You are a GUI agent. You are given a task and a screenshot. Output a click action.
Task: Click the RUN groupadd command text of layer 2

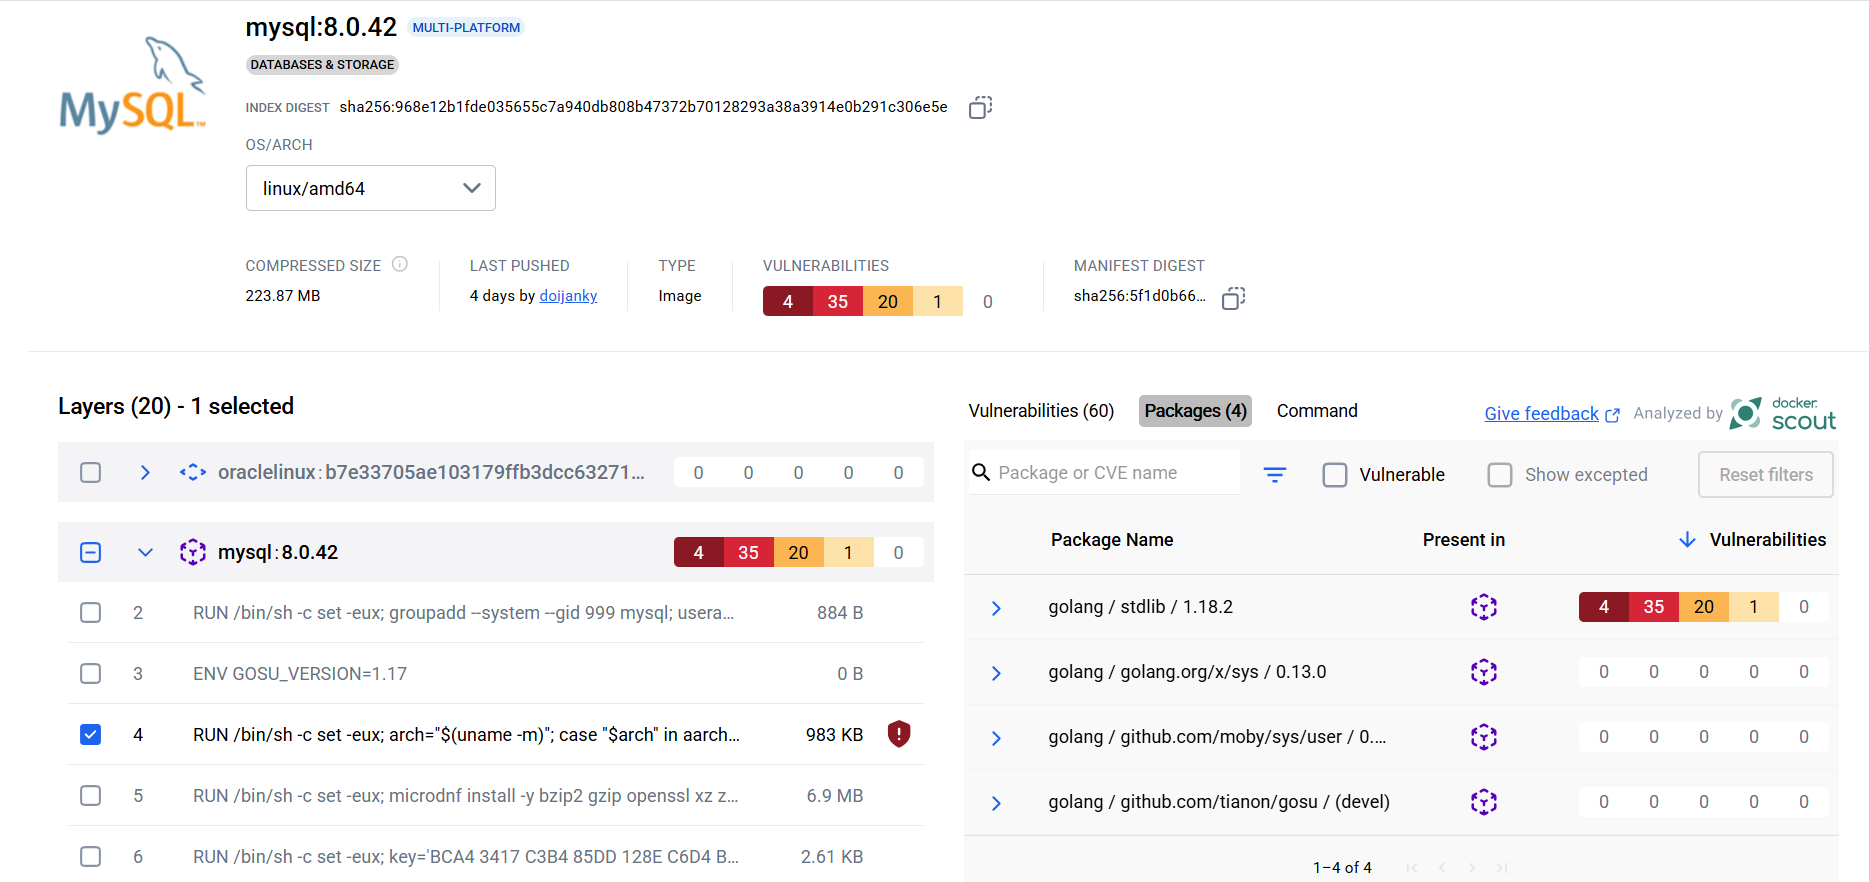pyautogui.click(x=464, y=612)
